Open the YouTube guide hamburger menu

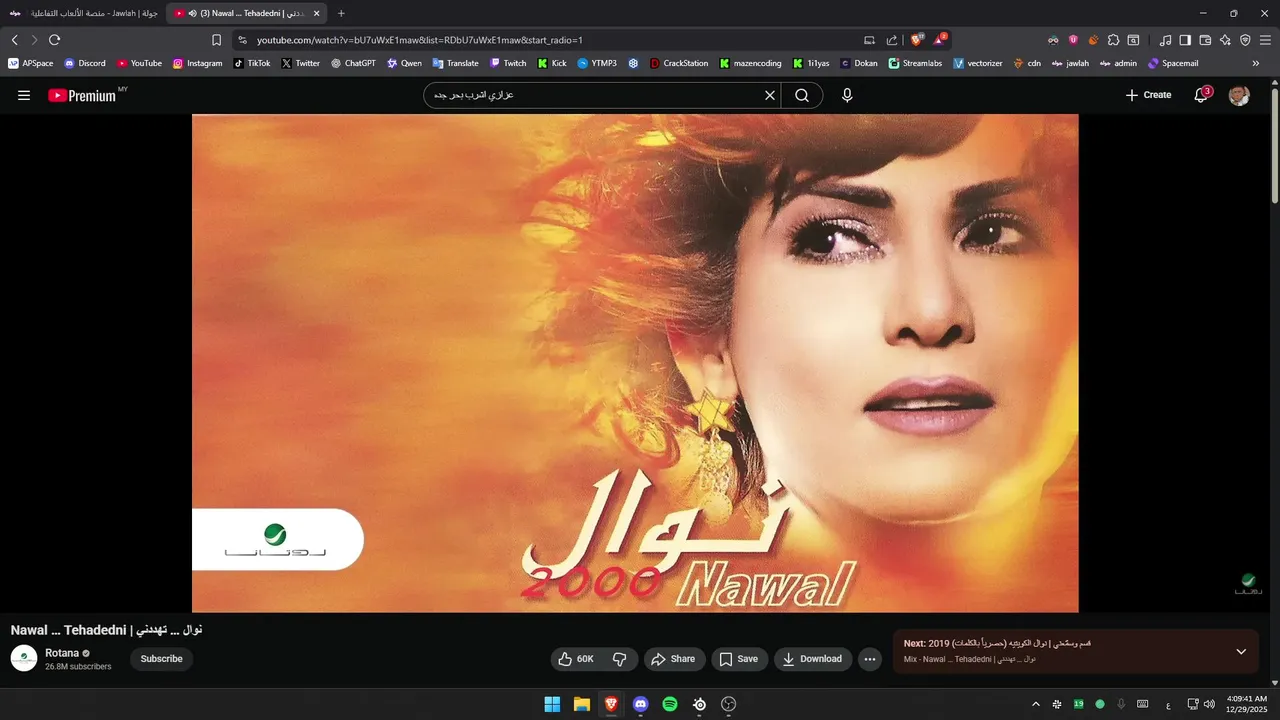(x=24, y=95)
